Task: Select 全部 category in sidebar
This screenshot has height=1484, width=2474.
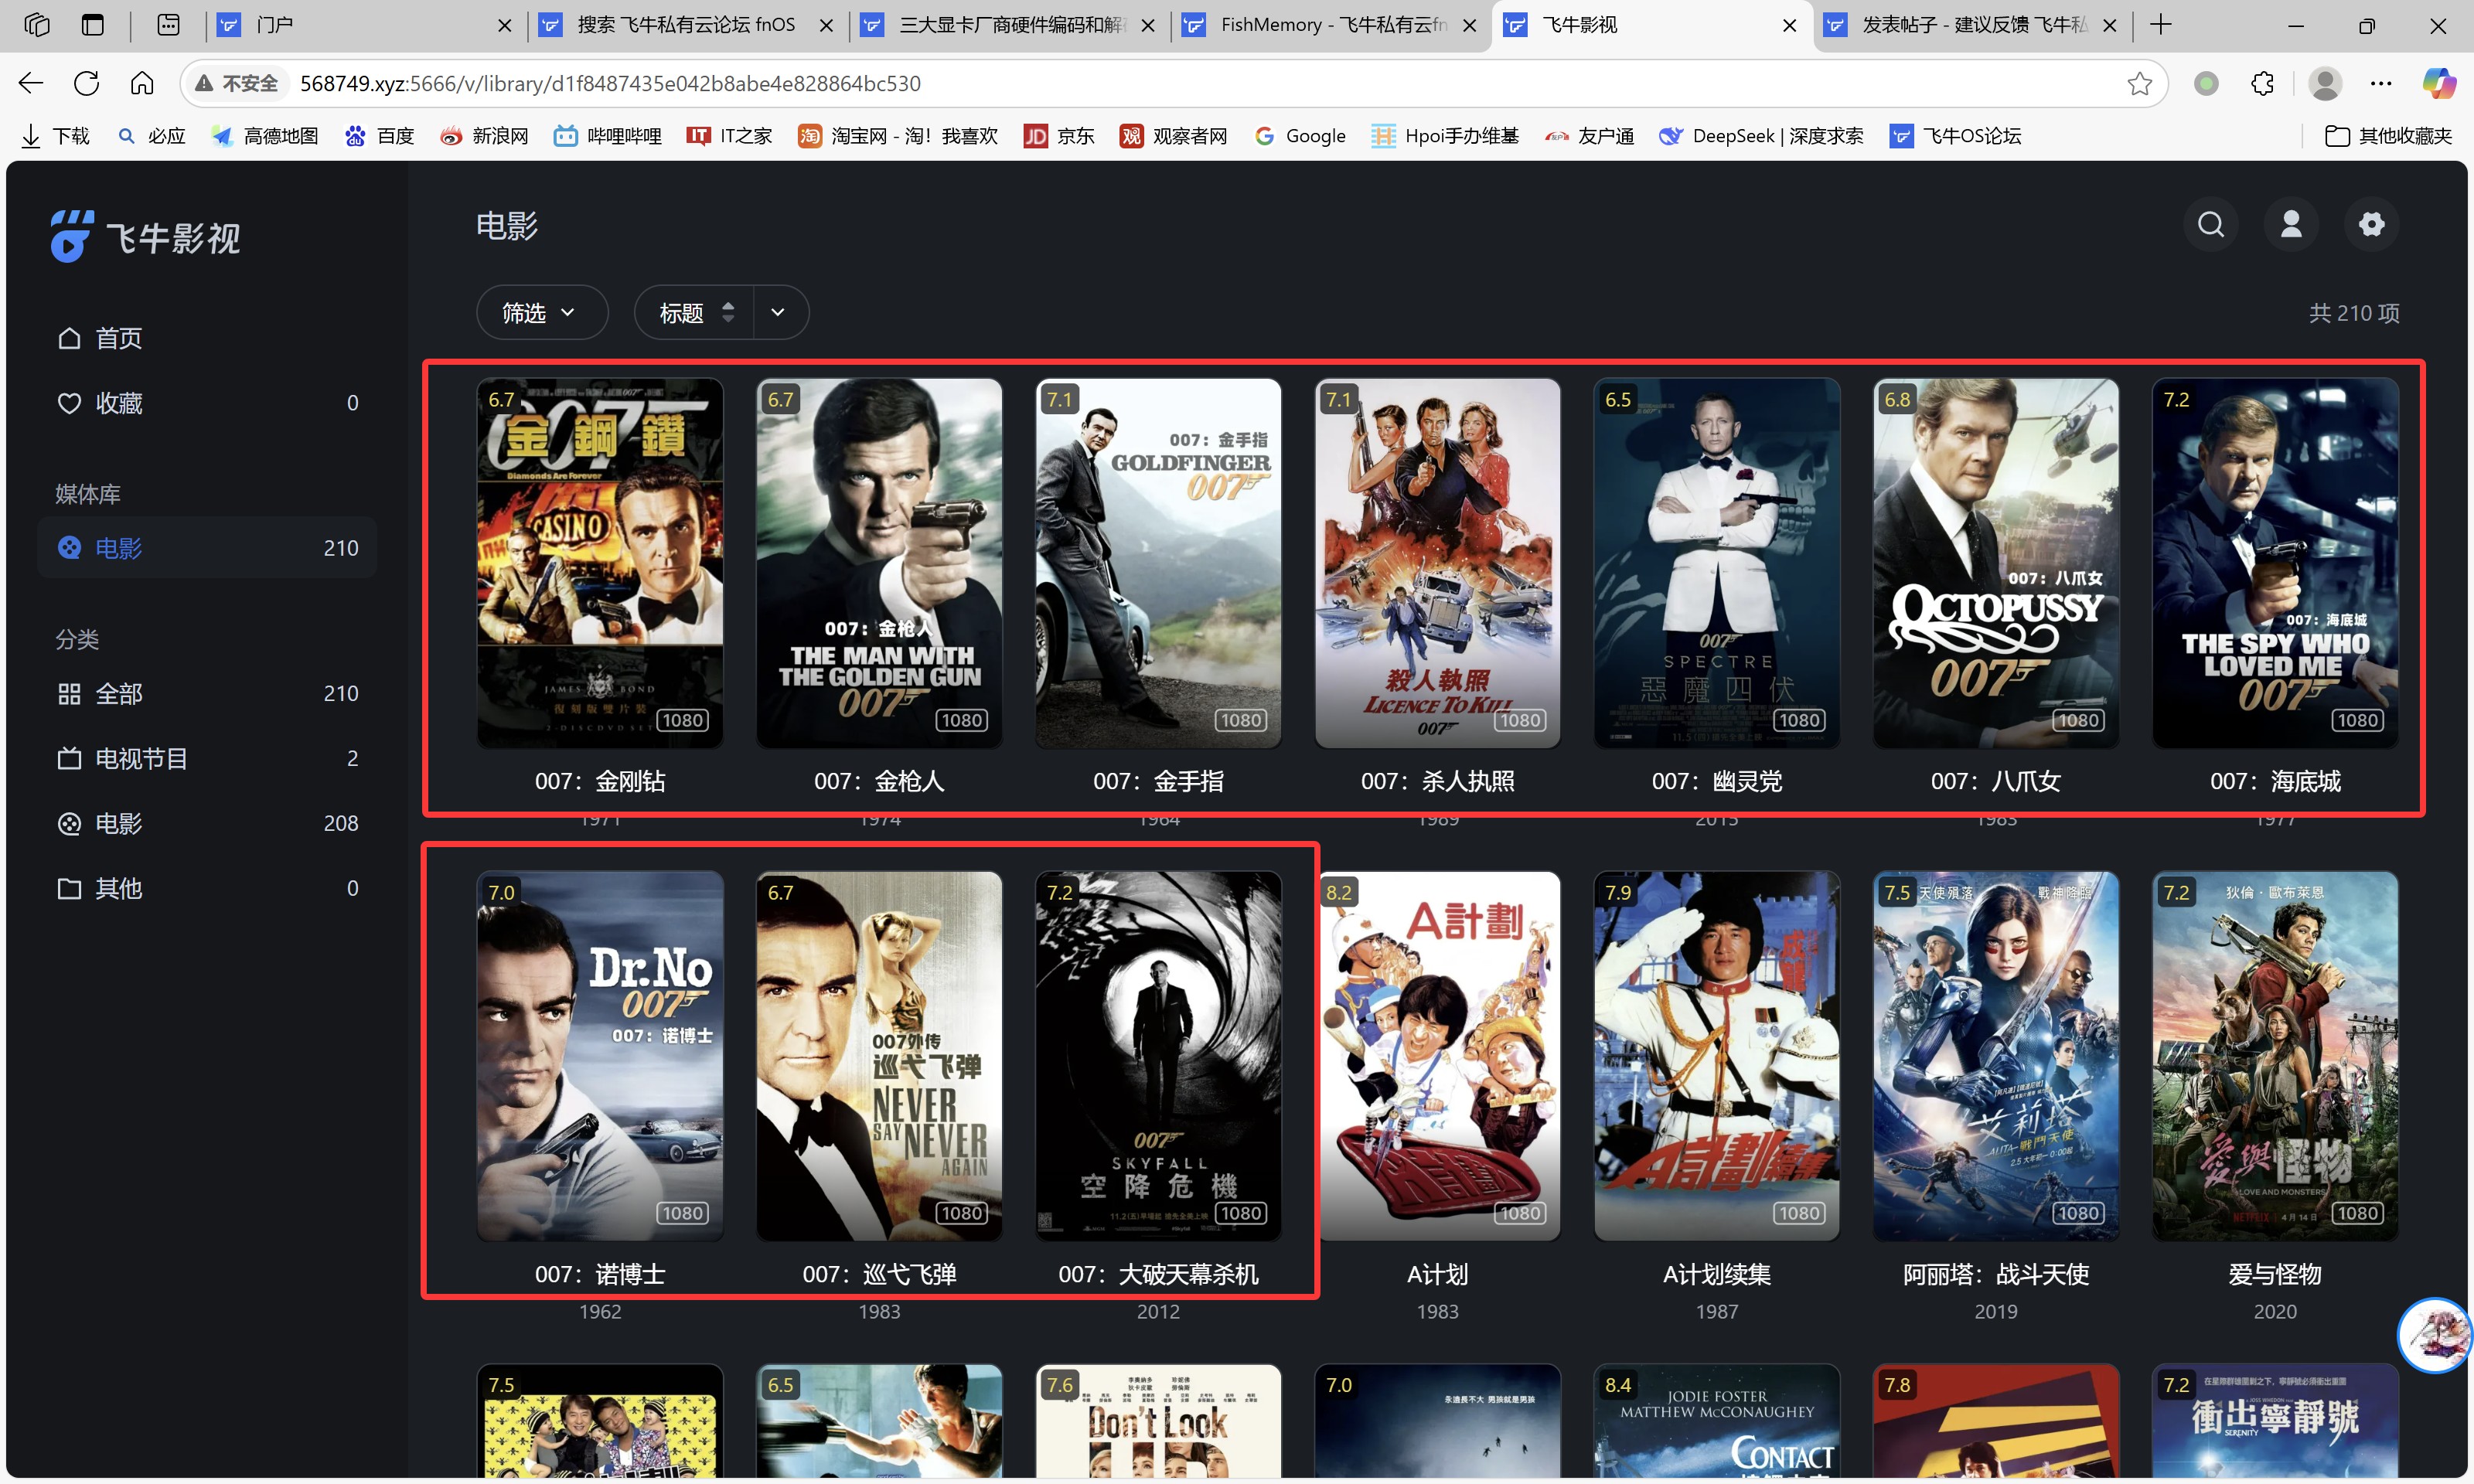Action: tap(207, 693)
